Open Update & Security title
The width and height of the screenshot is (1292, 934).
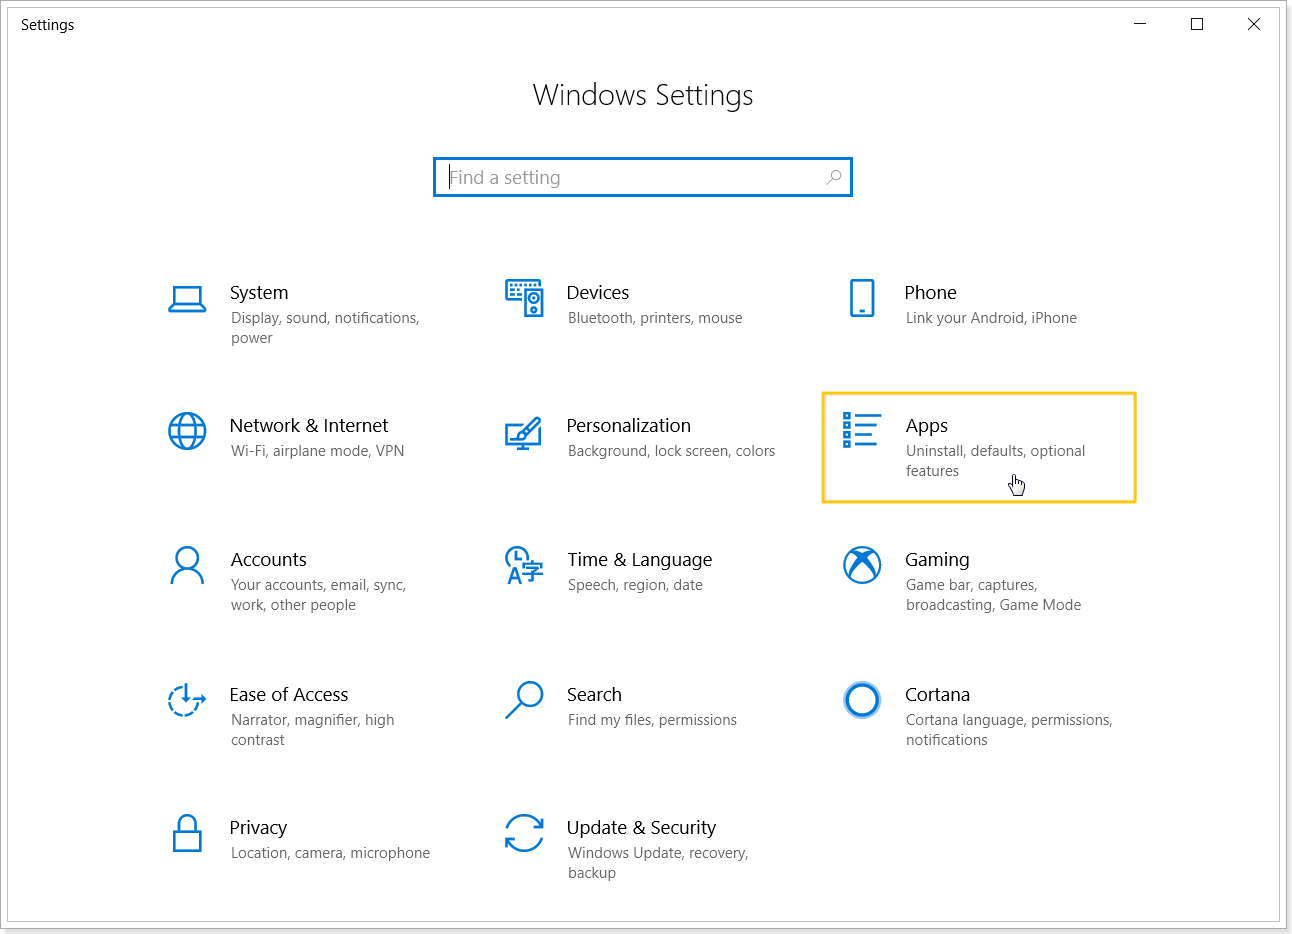641,827
